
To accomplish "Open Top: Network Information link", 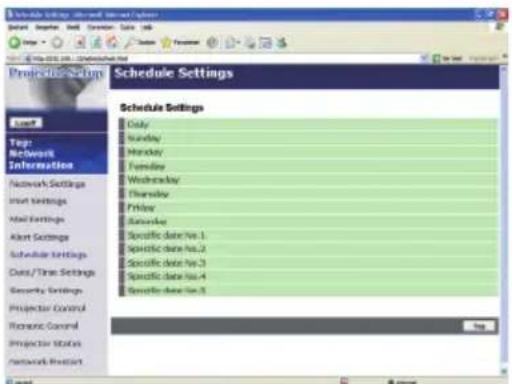I will (41, 154).
